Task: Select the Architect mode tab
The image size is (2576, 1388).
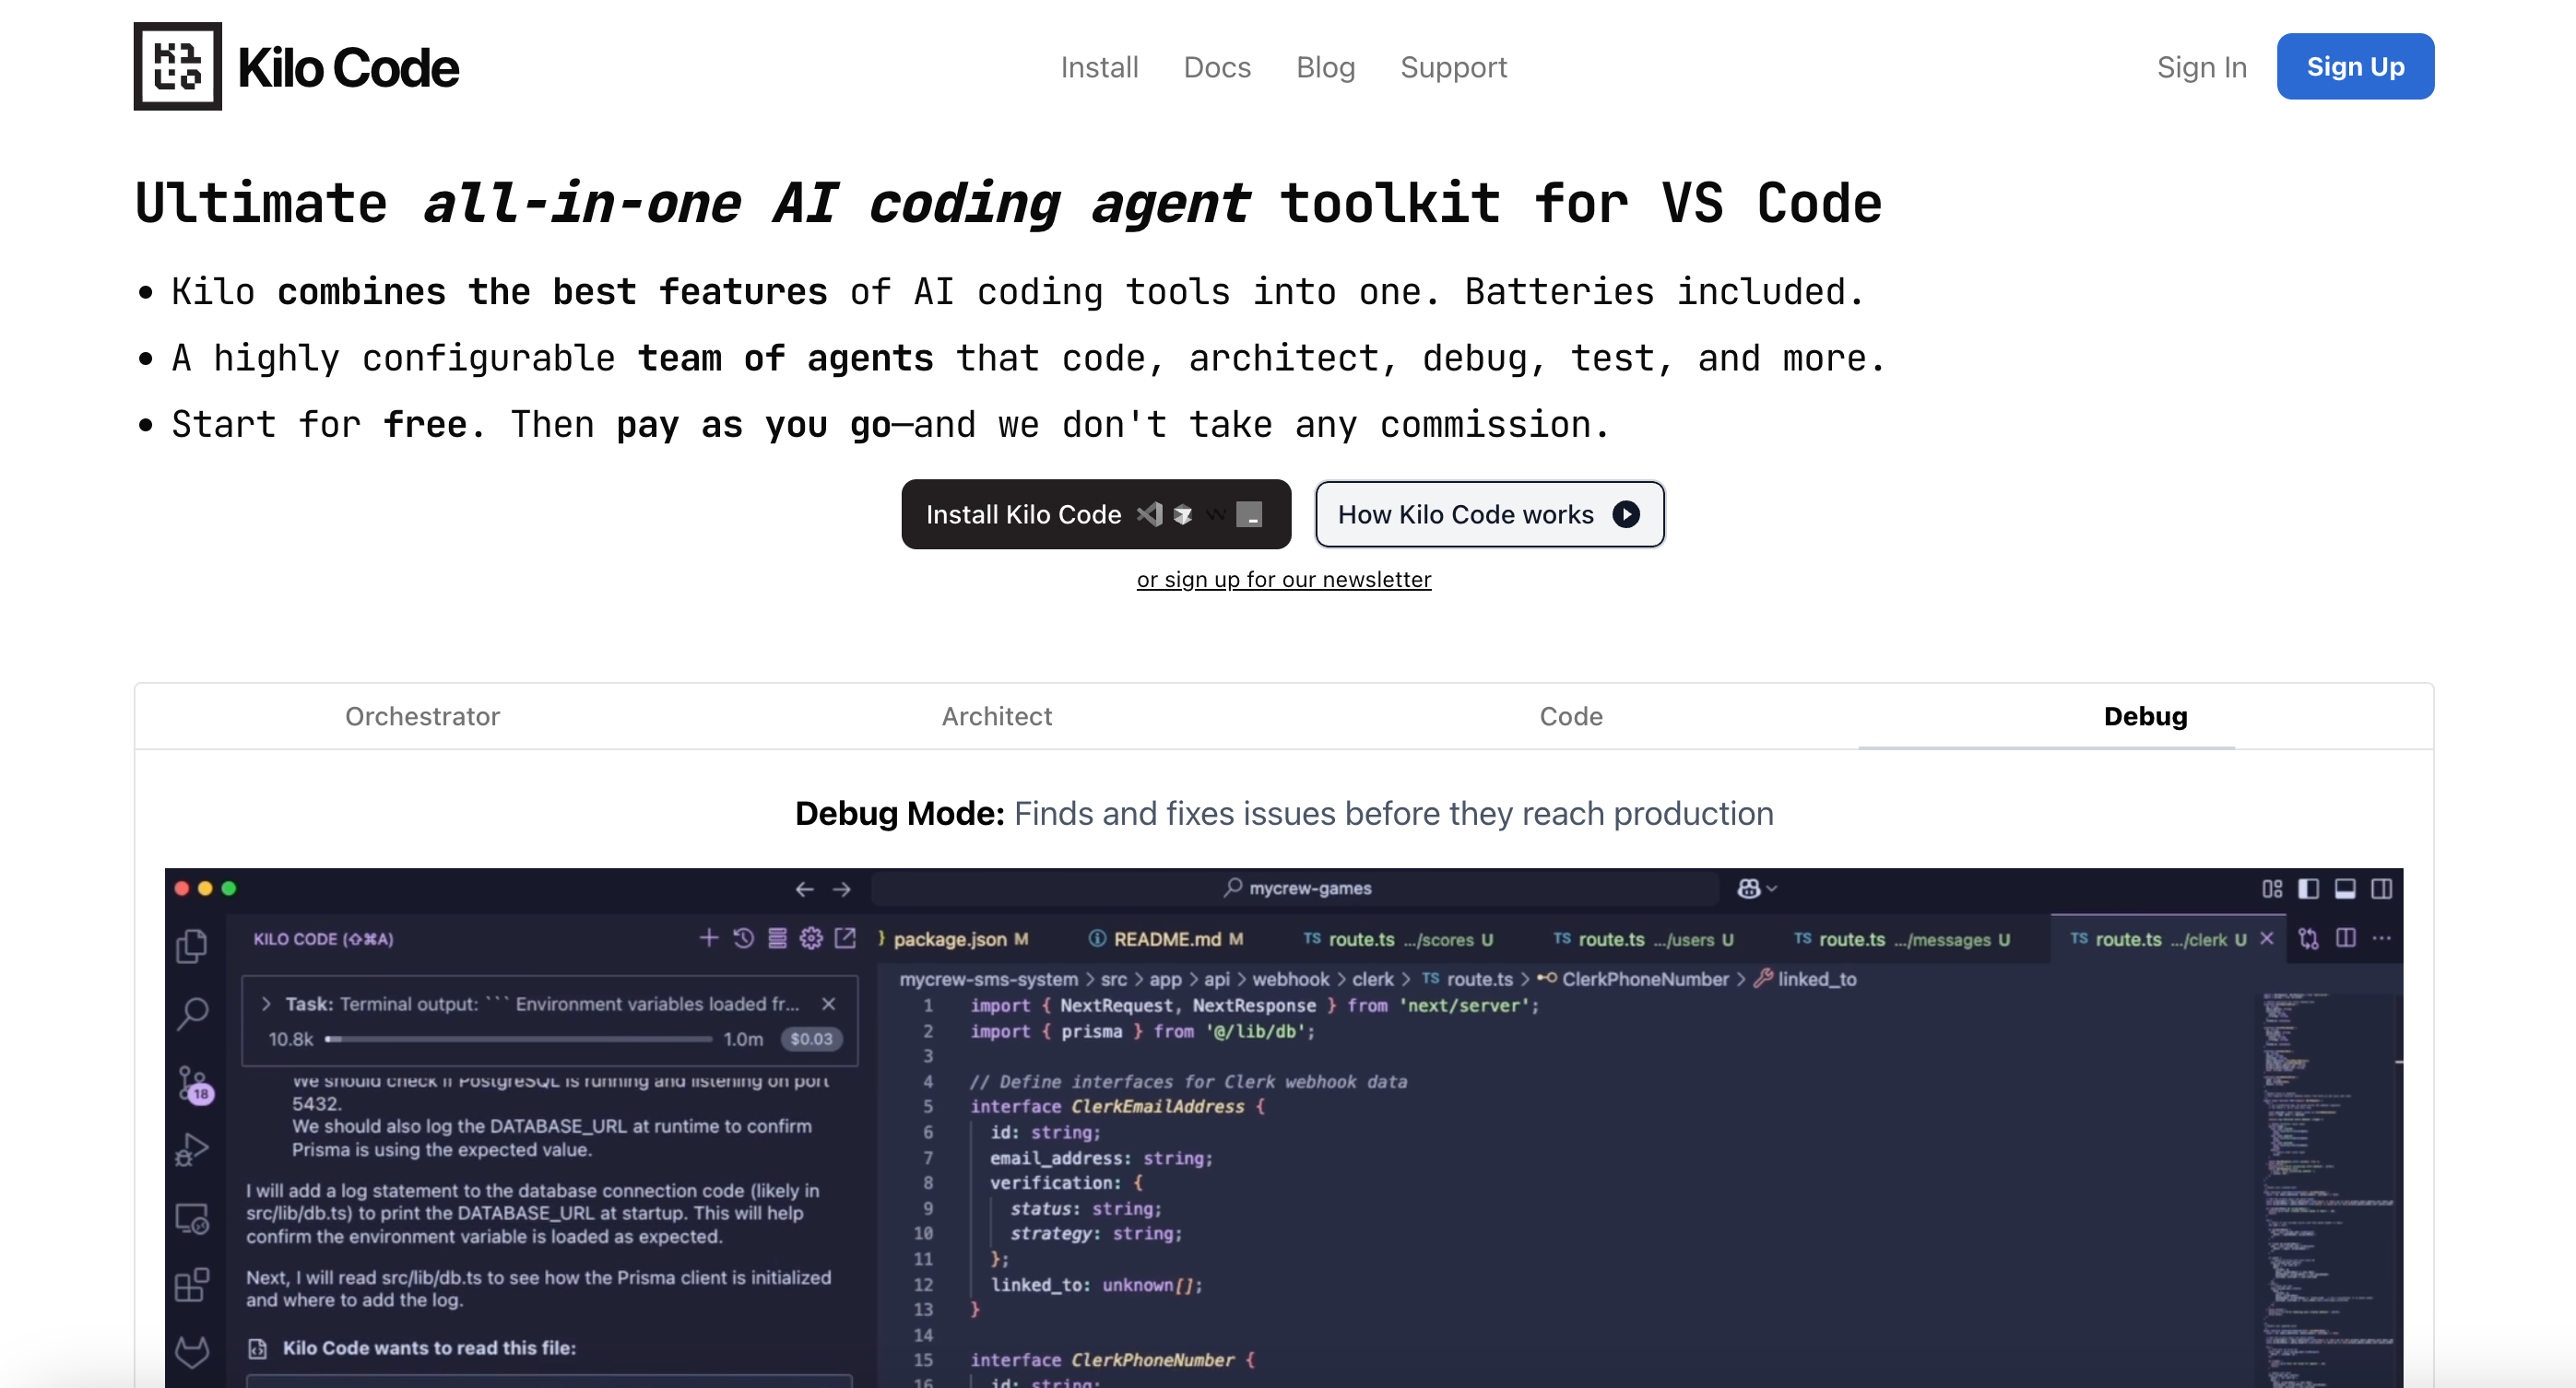Action: click(x=996, y=716)
